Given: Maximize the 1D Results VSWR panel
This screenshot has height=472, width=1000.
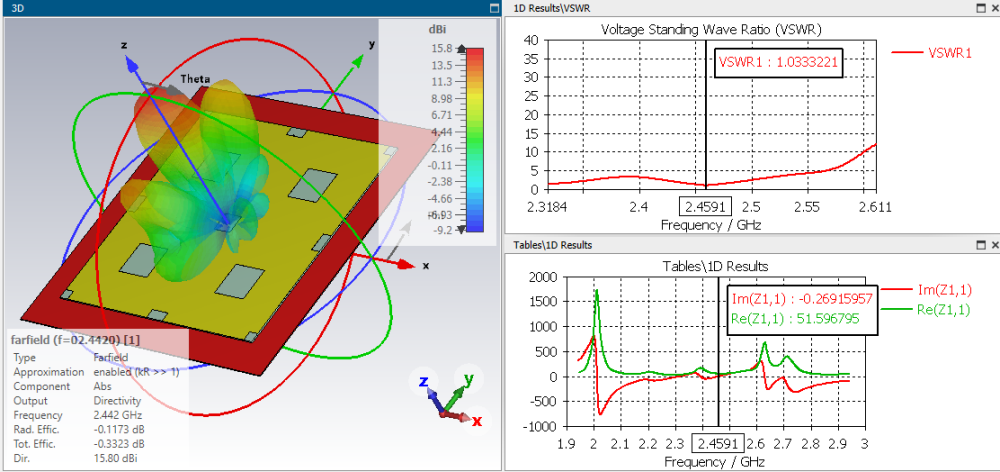Looking at the screenshot, I should coord(978,8).
